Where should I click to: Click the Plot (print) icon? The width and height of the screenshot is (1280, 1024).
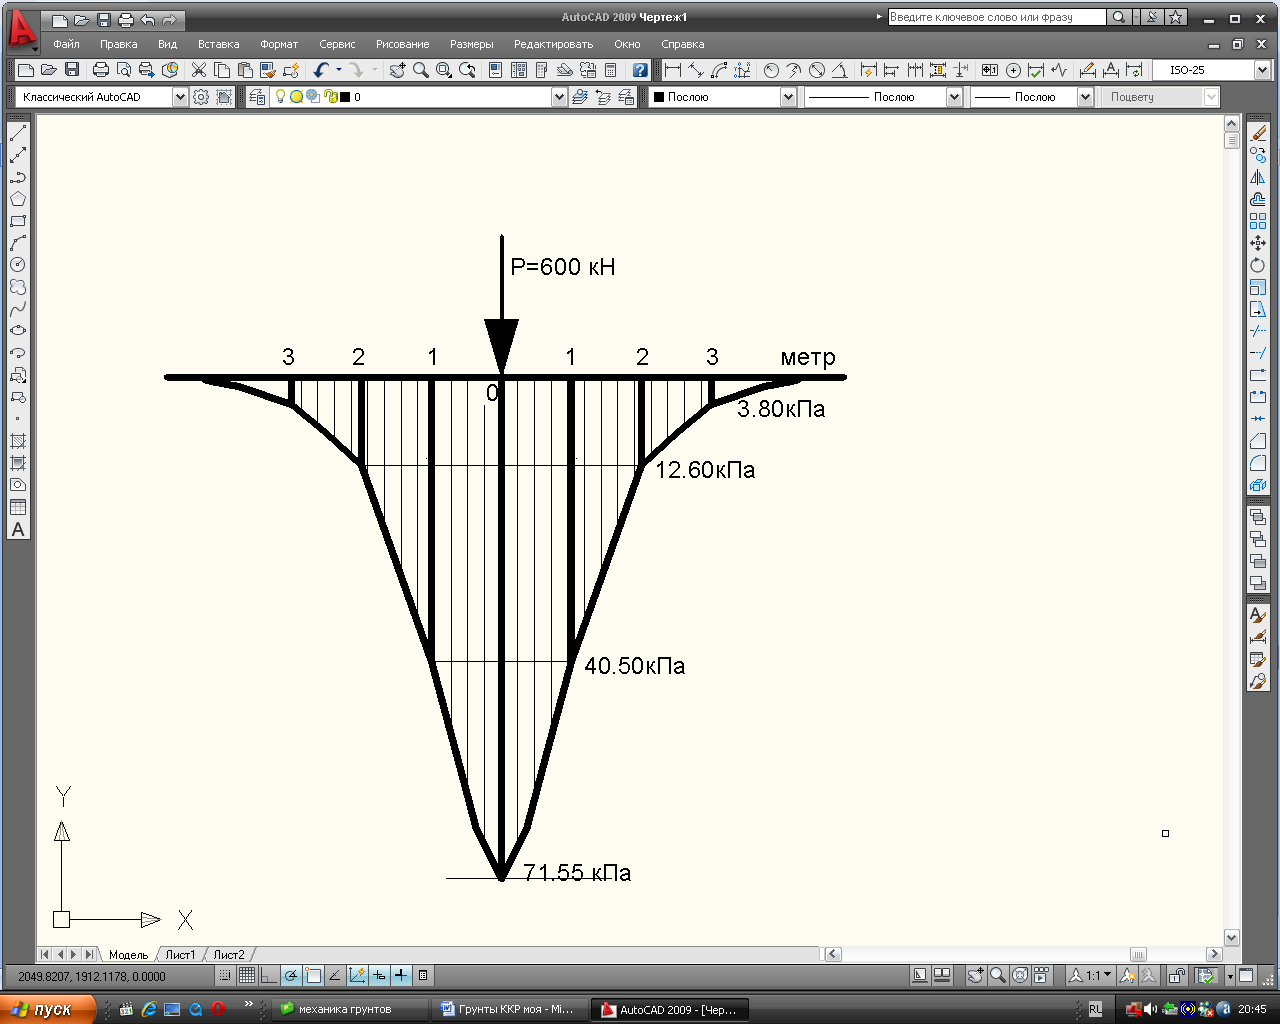pos(101,70)
